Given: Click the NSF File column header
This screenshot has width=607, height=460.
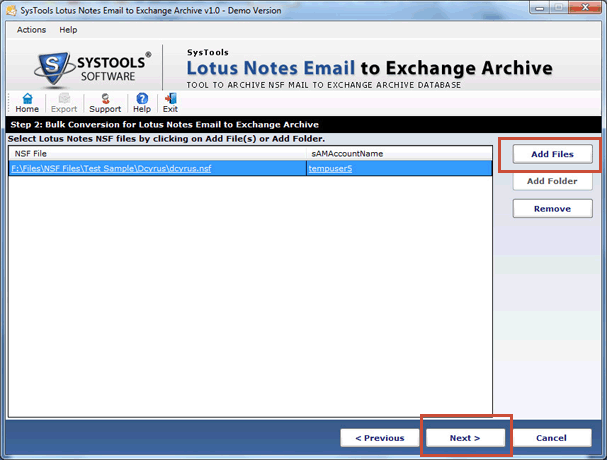Looking at the screenshot, I should click(158, 154).
